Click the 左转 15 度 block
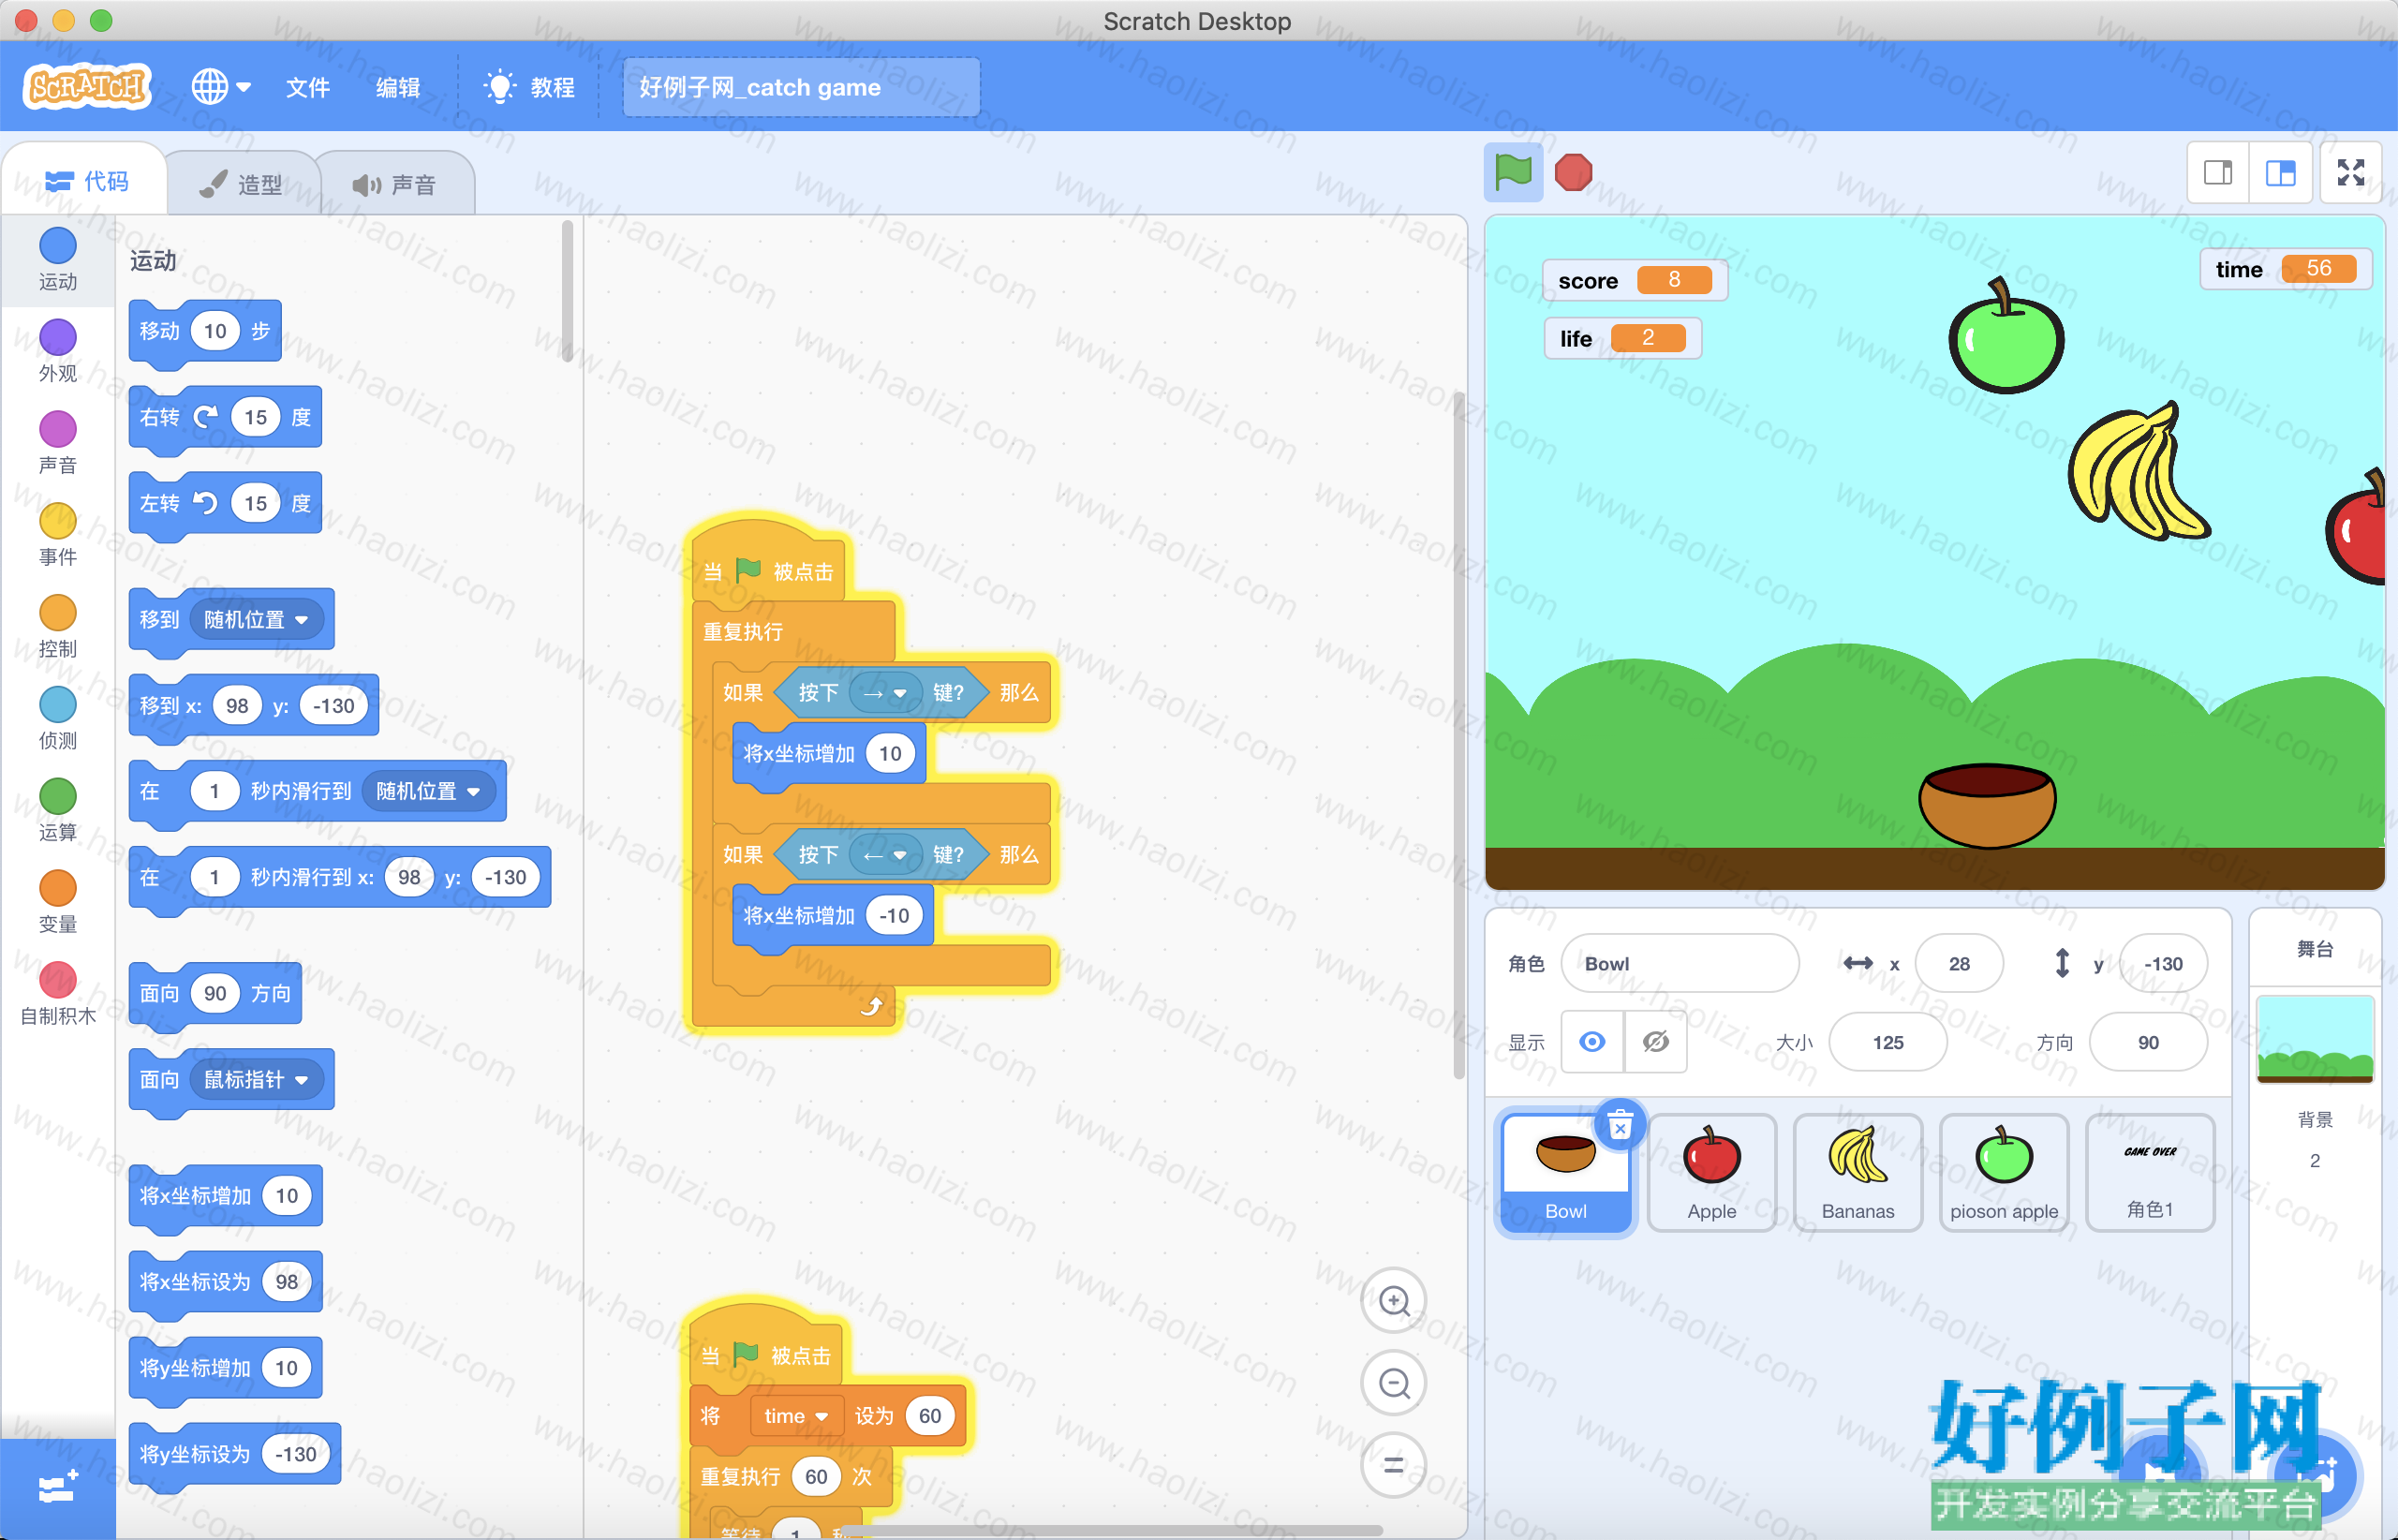Image resolution: width=2398 pixels, height=1540 pixels. [x=225, y=503]
